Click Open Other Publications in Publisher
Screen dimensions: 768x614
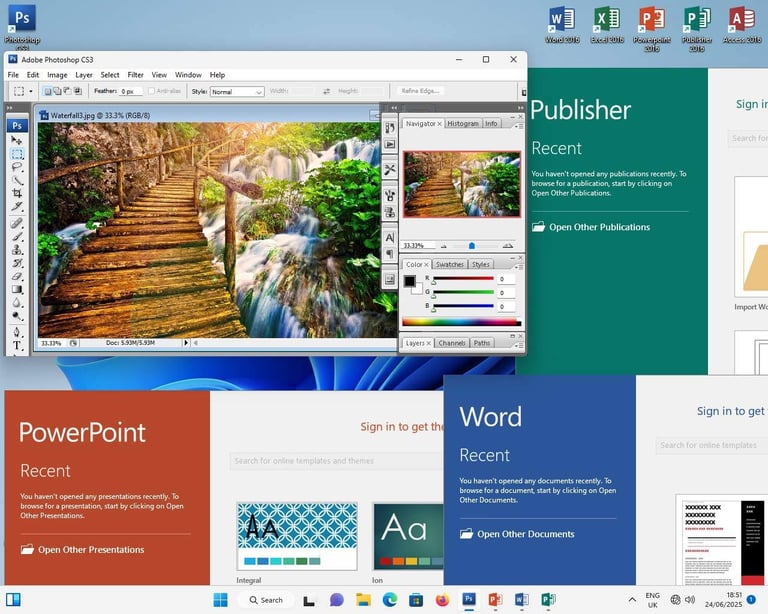coord(591,227)
